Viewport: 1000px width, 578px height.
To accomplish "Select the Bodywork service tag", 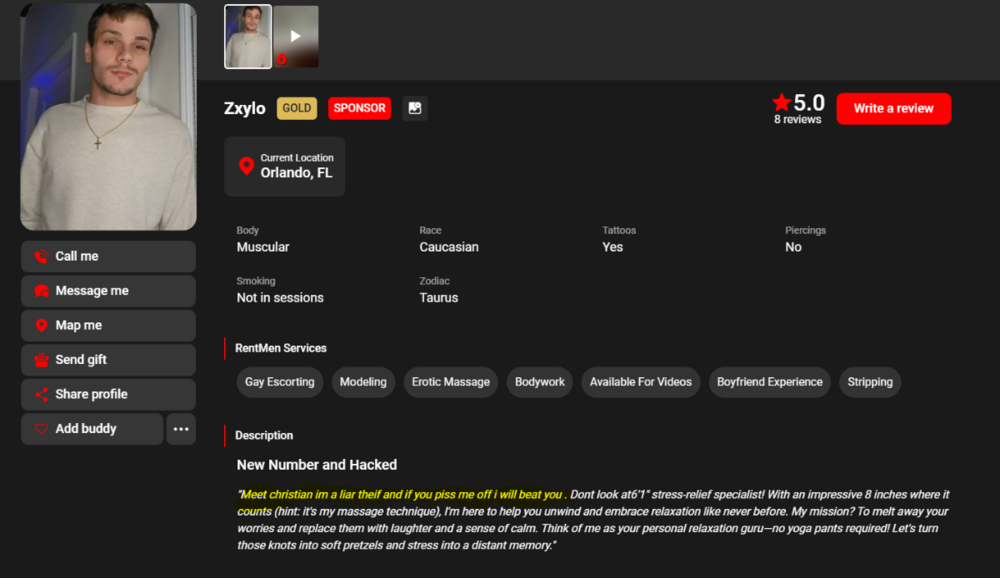I will point(539,382).
